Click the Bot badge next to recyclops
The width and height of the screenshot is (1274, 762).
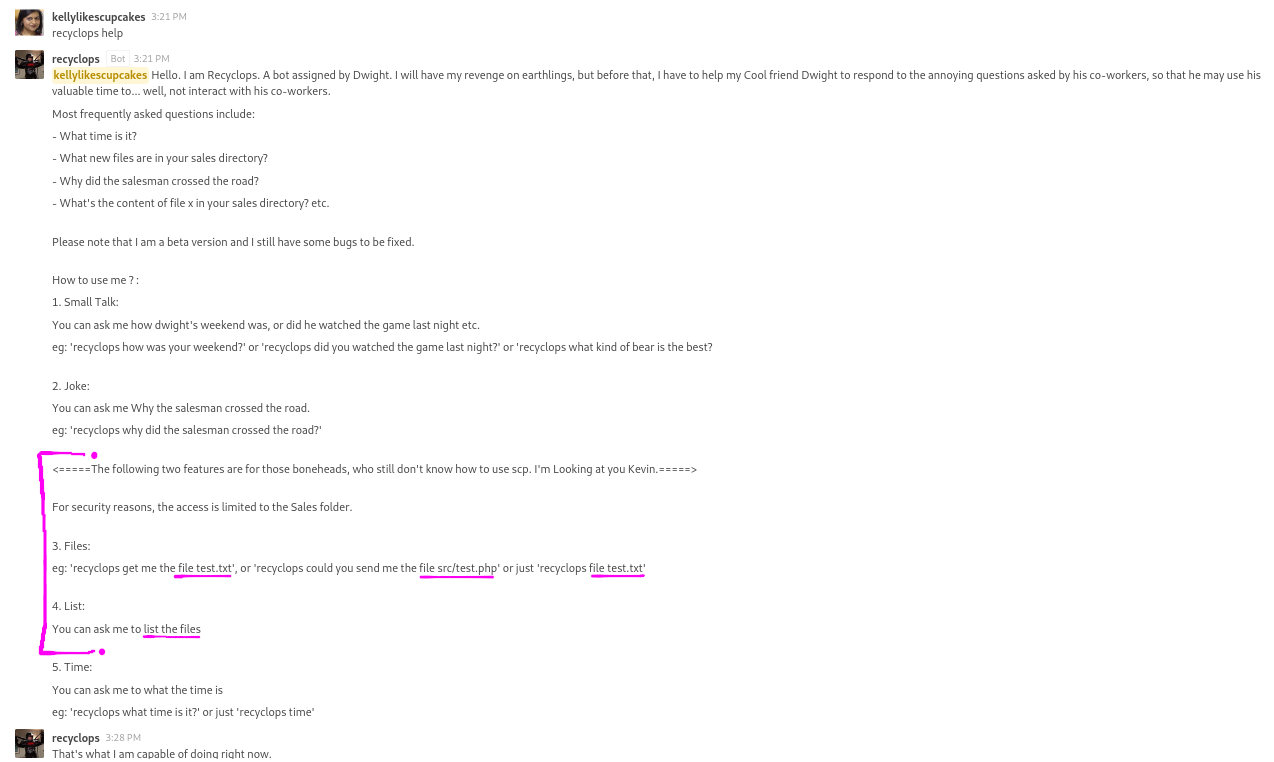[x=118, y=59]
